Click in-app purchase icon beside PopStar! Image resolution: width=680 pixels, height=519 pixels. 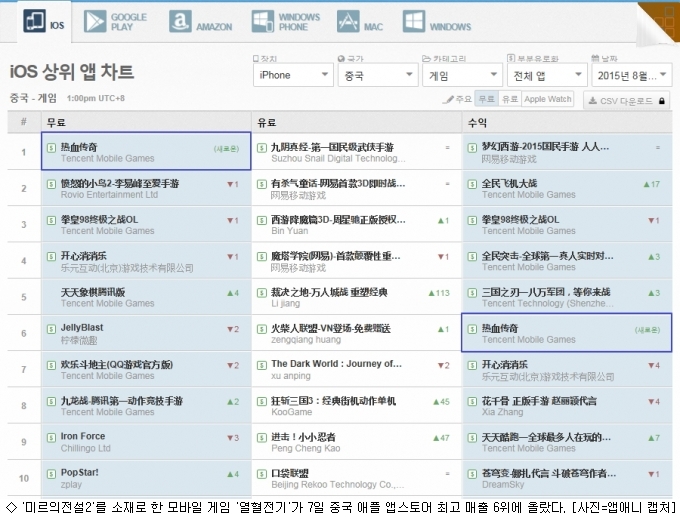click(x=51, y=474)
